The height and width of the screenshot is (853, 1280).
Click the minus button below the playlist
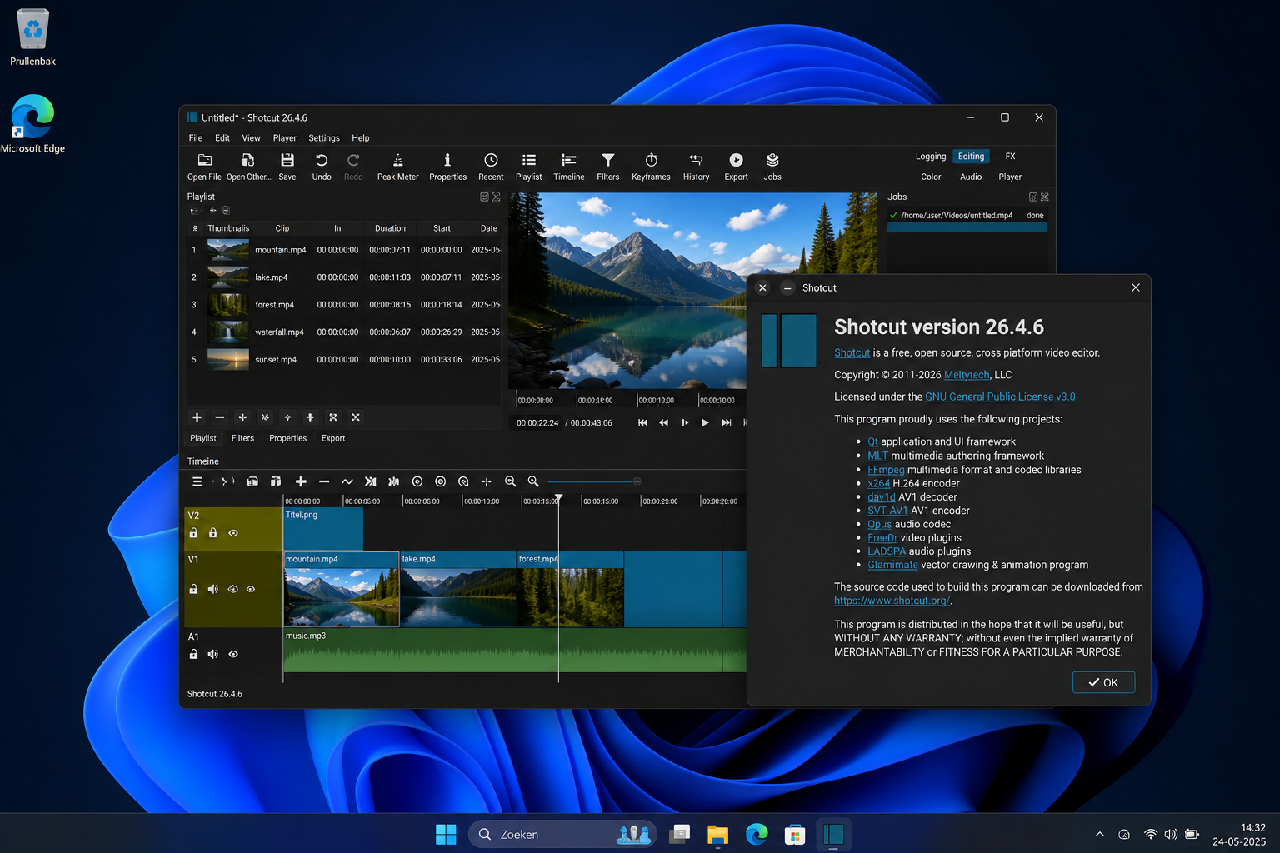[x=220, y=417]
